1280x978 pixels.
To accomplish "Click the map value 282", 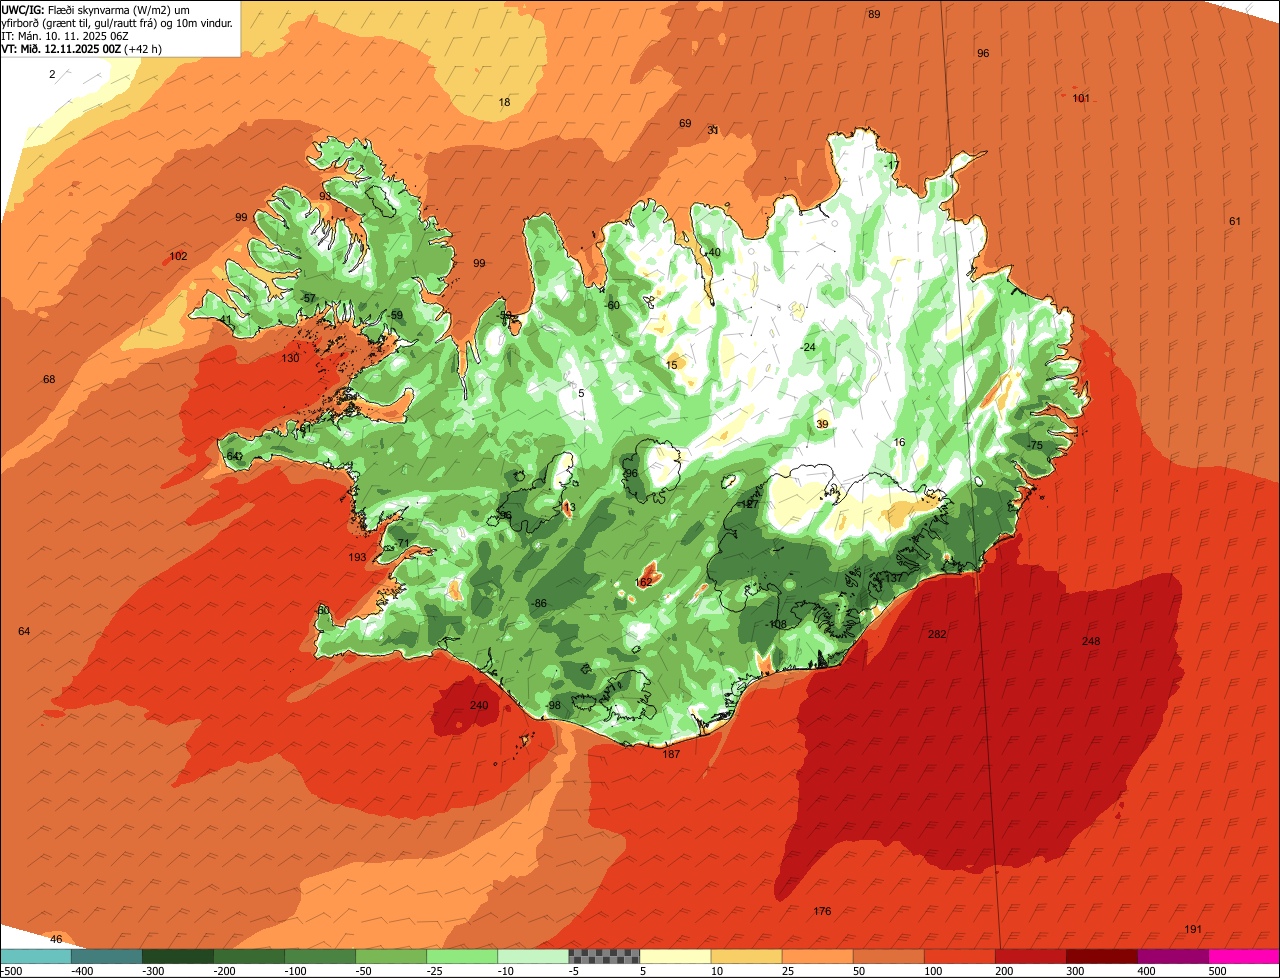I will pos(937,634).
